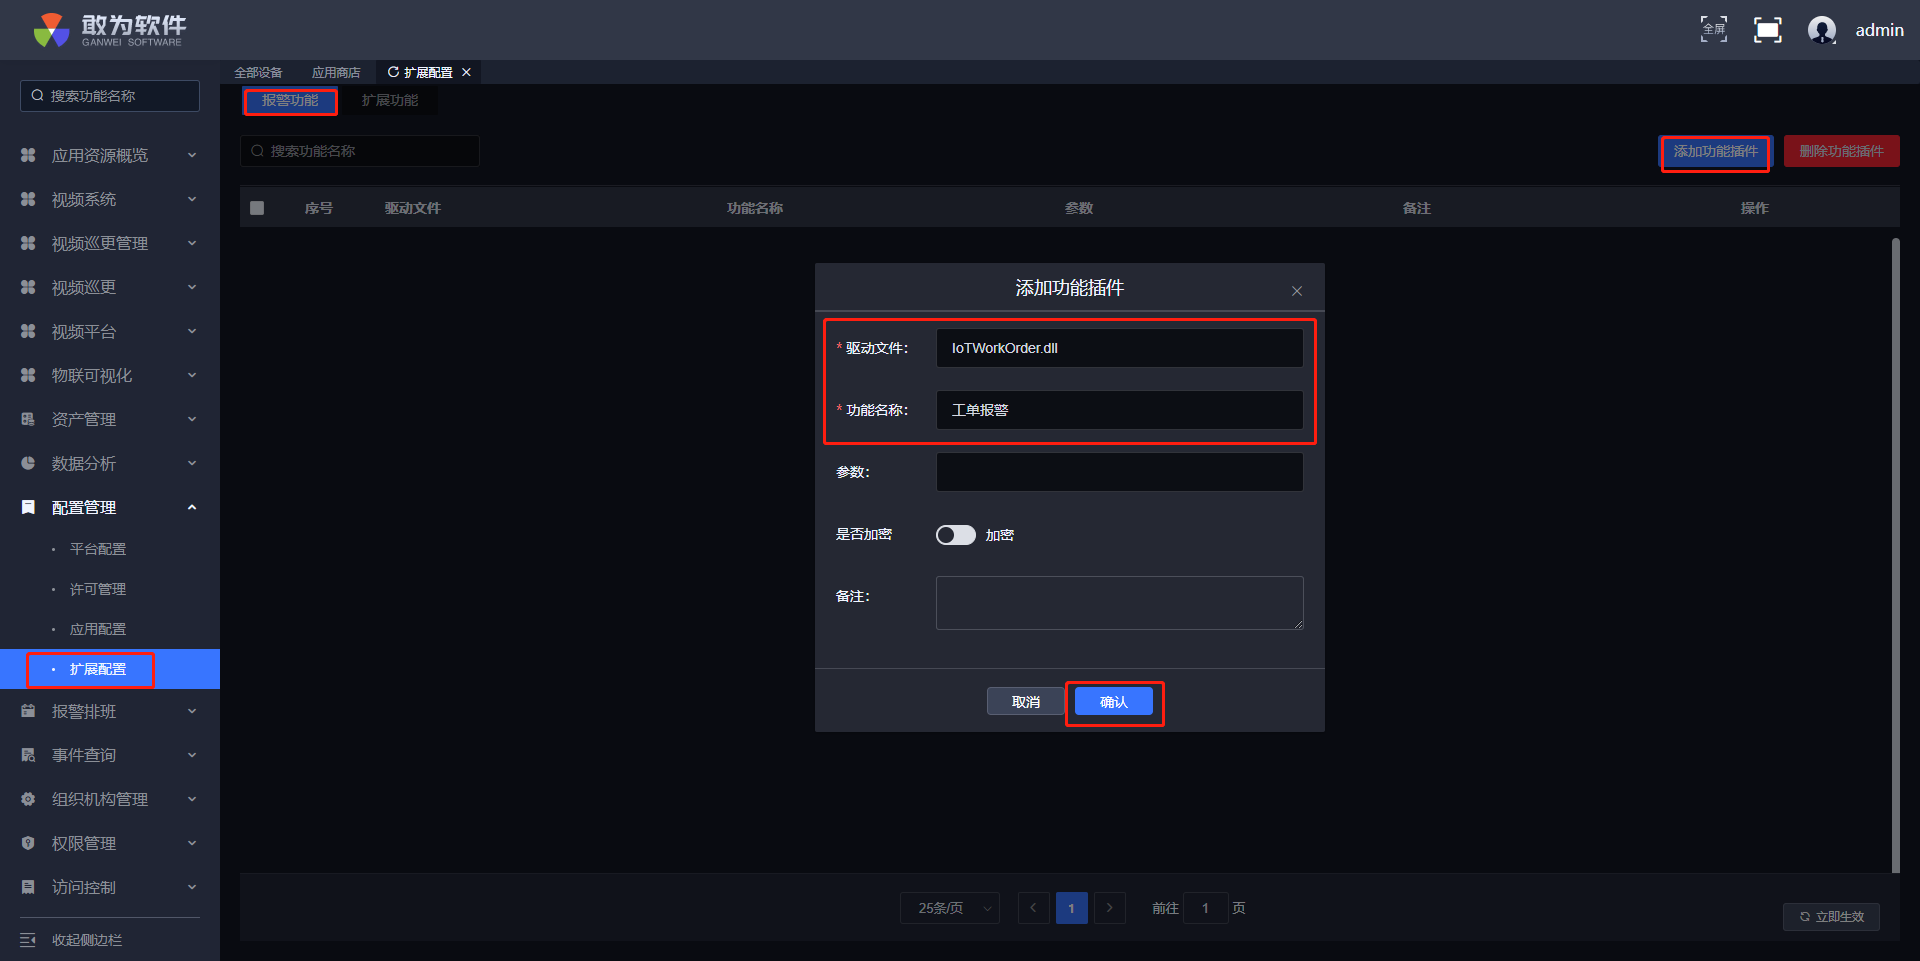Image resolution: width=1920 pixels, height=961 pixels.
Task: Go to next page arrow
Action: (x=1110, y=908)
